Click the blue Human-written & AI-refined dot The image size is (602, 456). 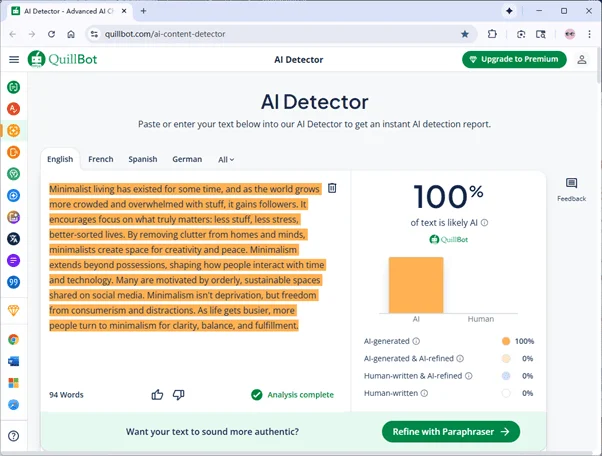(506, 376)
